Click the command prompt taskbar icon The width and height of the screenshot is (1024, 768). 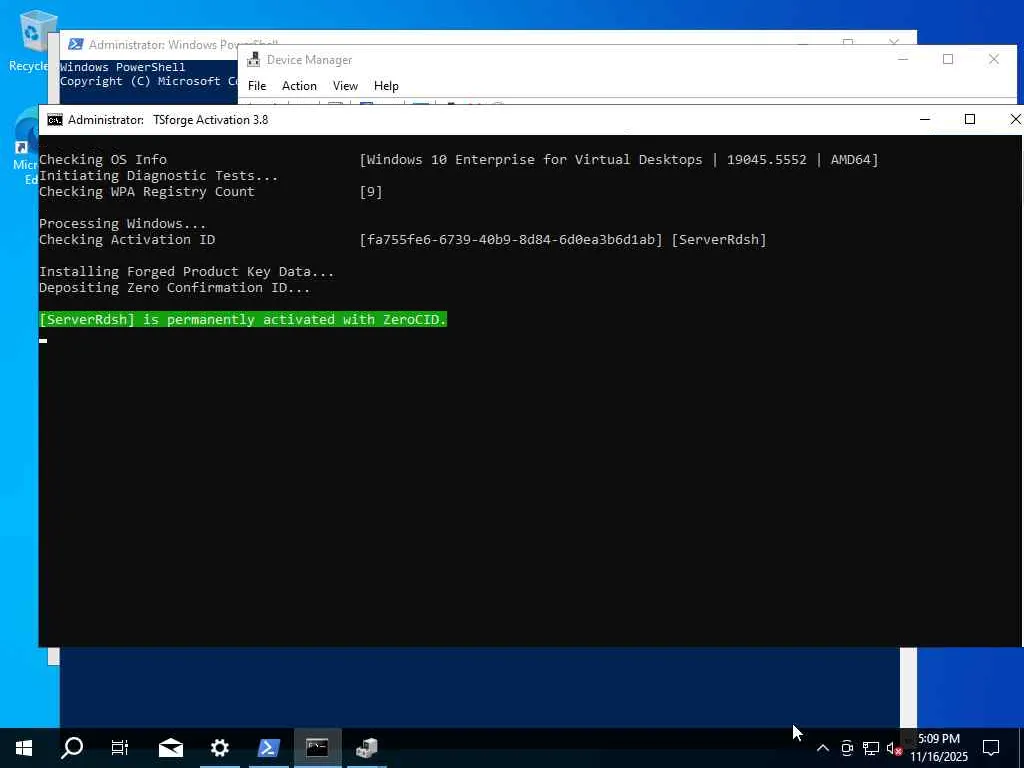pos(317,748)
